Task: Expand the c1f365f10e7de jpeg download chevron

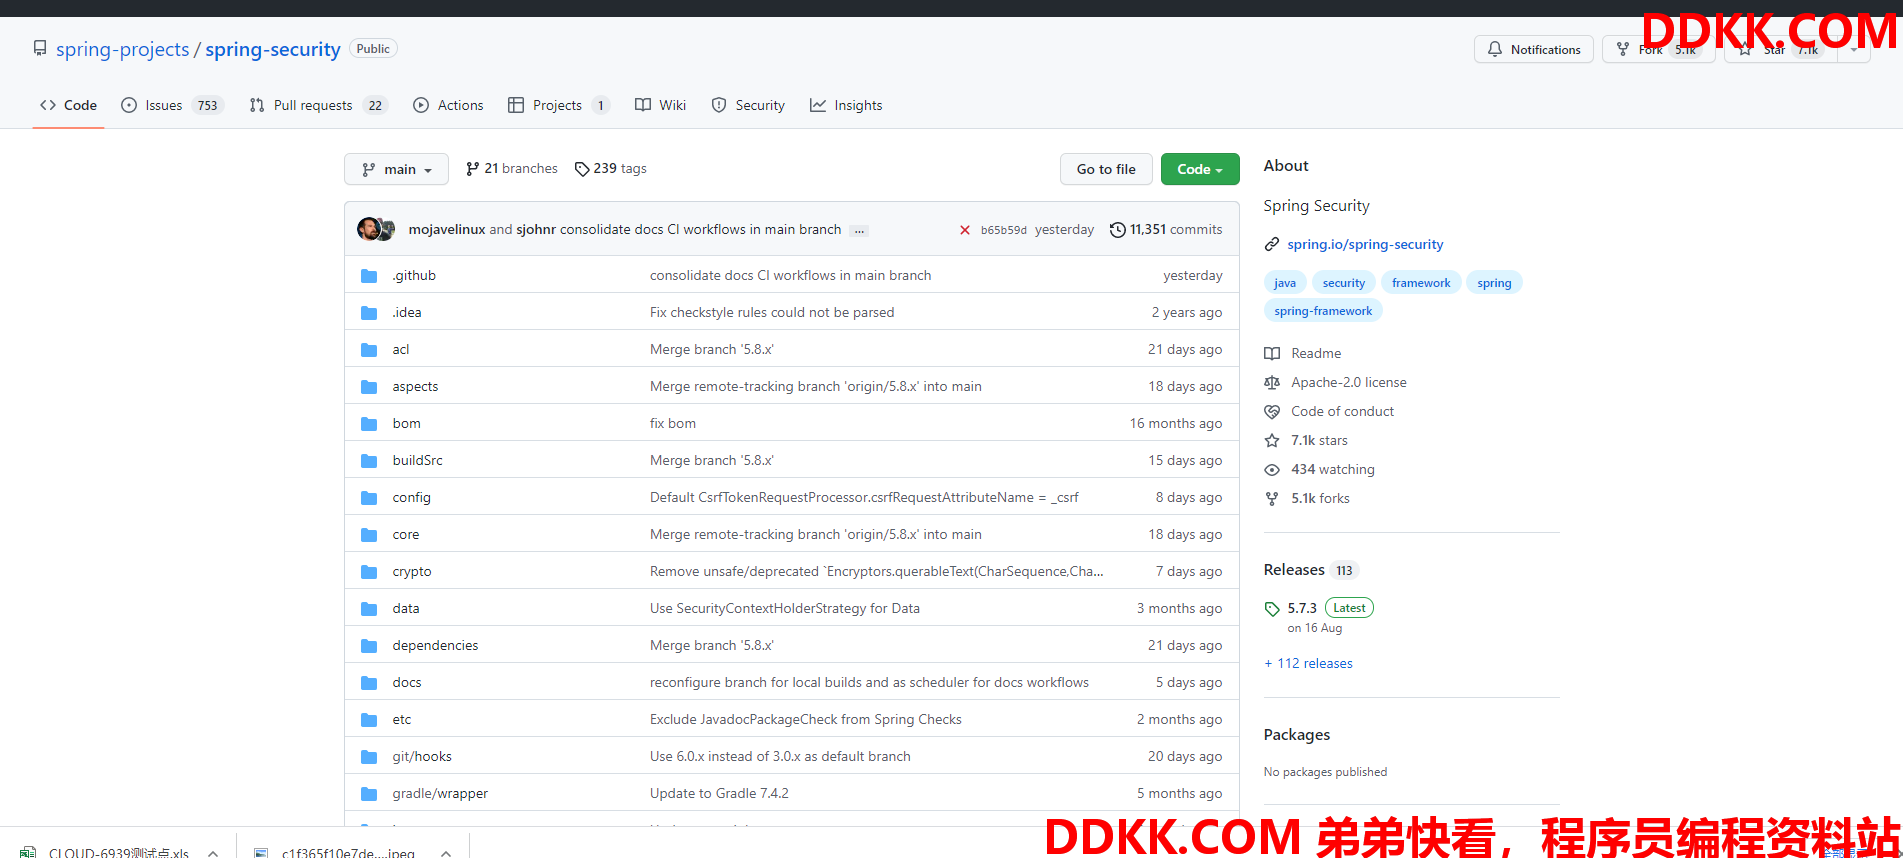Action: pos(446,853)
